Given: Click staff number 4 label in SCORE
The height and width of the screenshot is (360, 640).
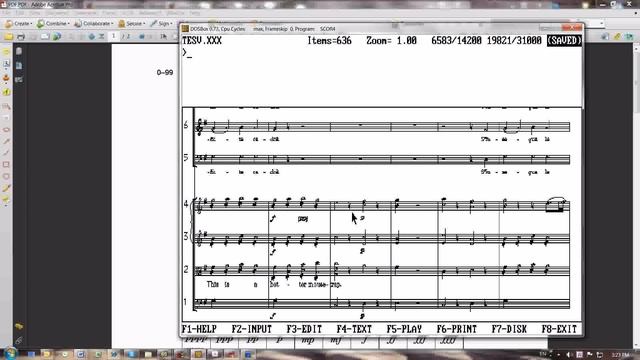Looking at the screenshot, I should (186, 203).
